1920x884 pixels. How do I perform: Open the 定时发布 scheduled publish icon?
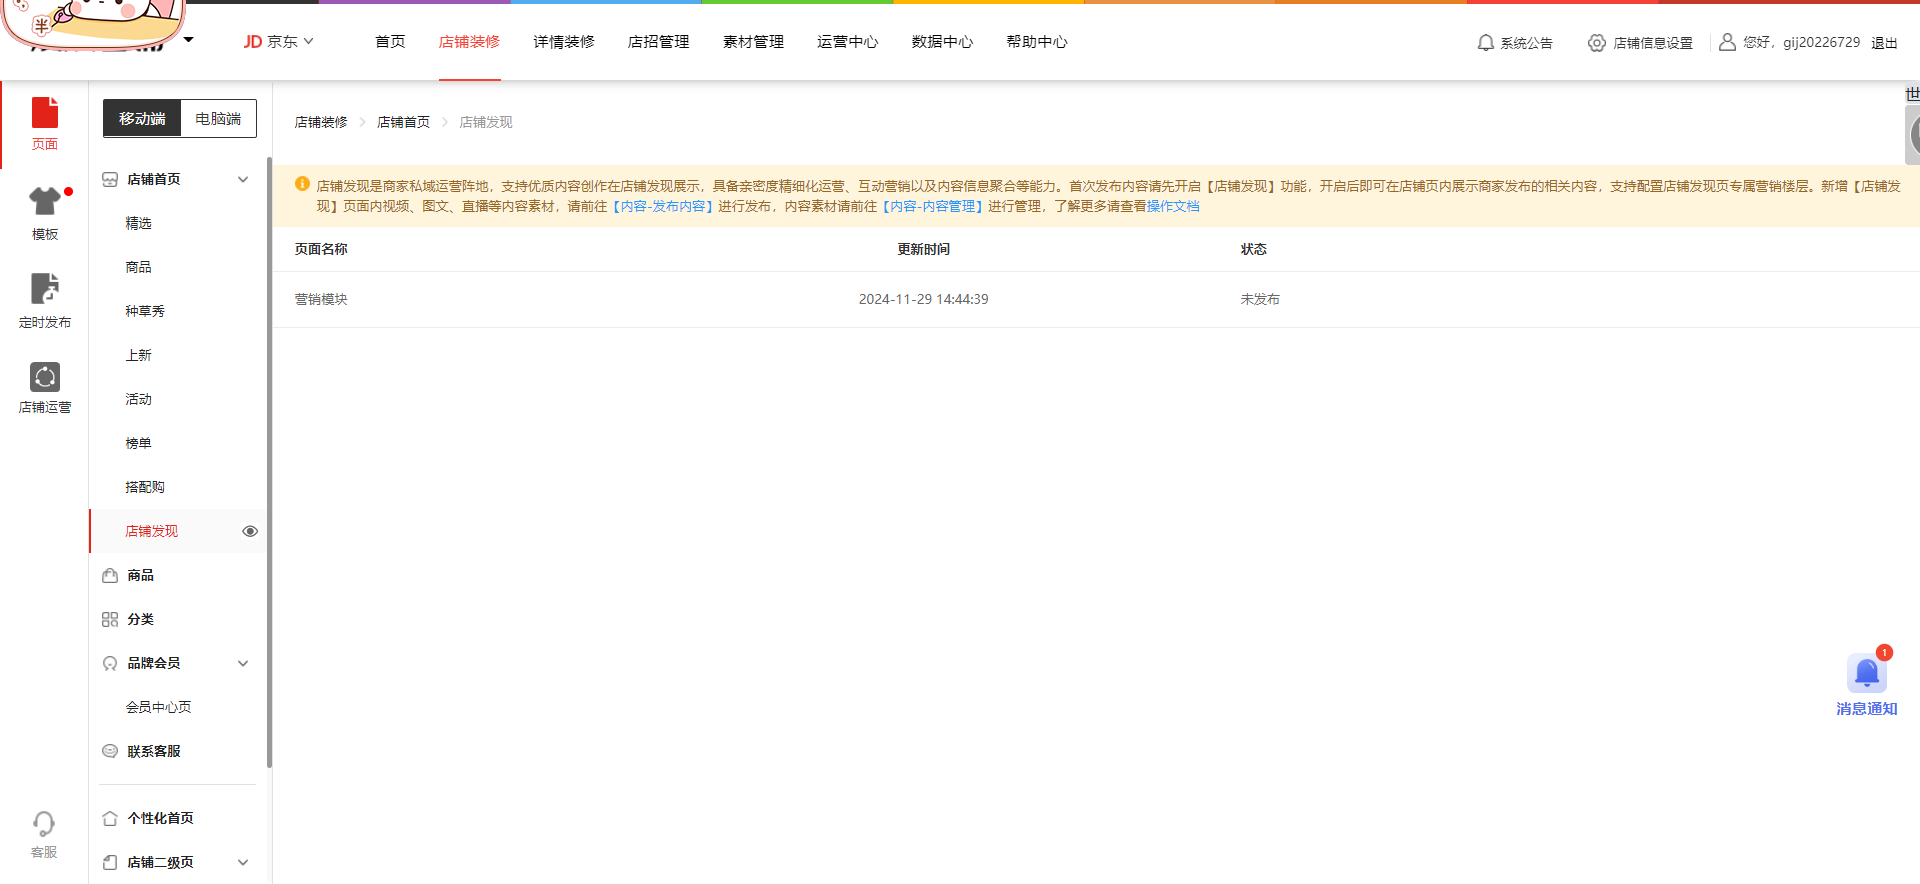[x=45, y=289]
